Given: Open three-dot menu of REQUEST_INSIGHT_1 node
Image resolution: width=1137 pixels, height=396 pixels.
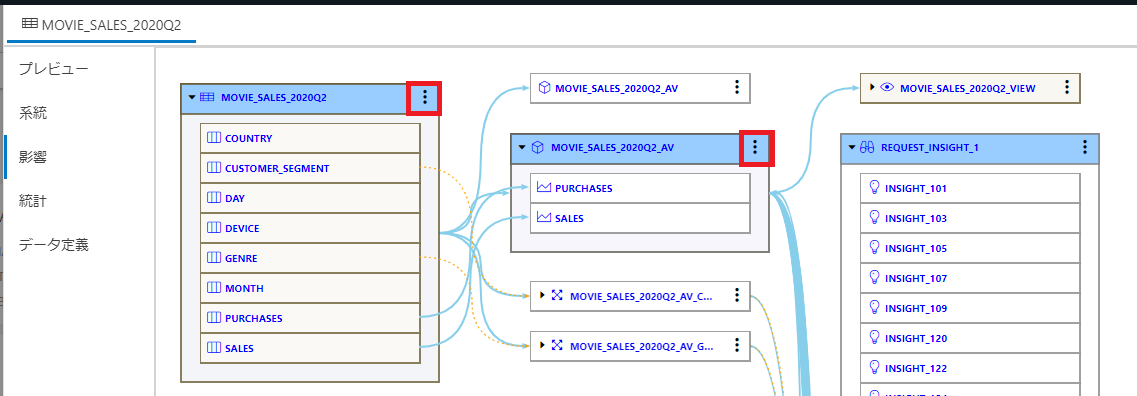Looking at the screenshot, I should [x=1085, y=148].
